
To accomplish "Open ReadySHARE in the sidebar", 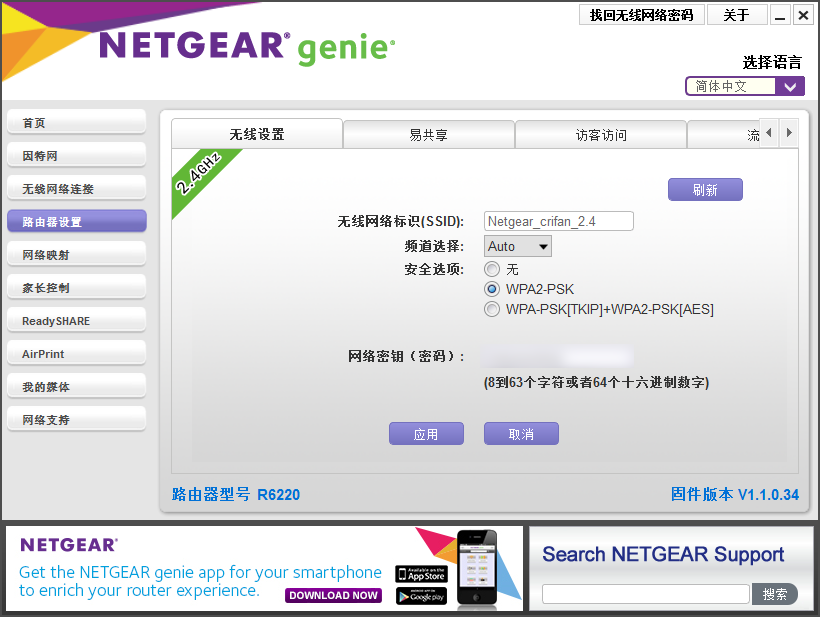I will [76, 320].
